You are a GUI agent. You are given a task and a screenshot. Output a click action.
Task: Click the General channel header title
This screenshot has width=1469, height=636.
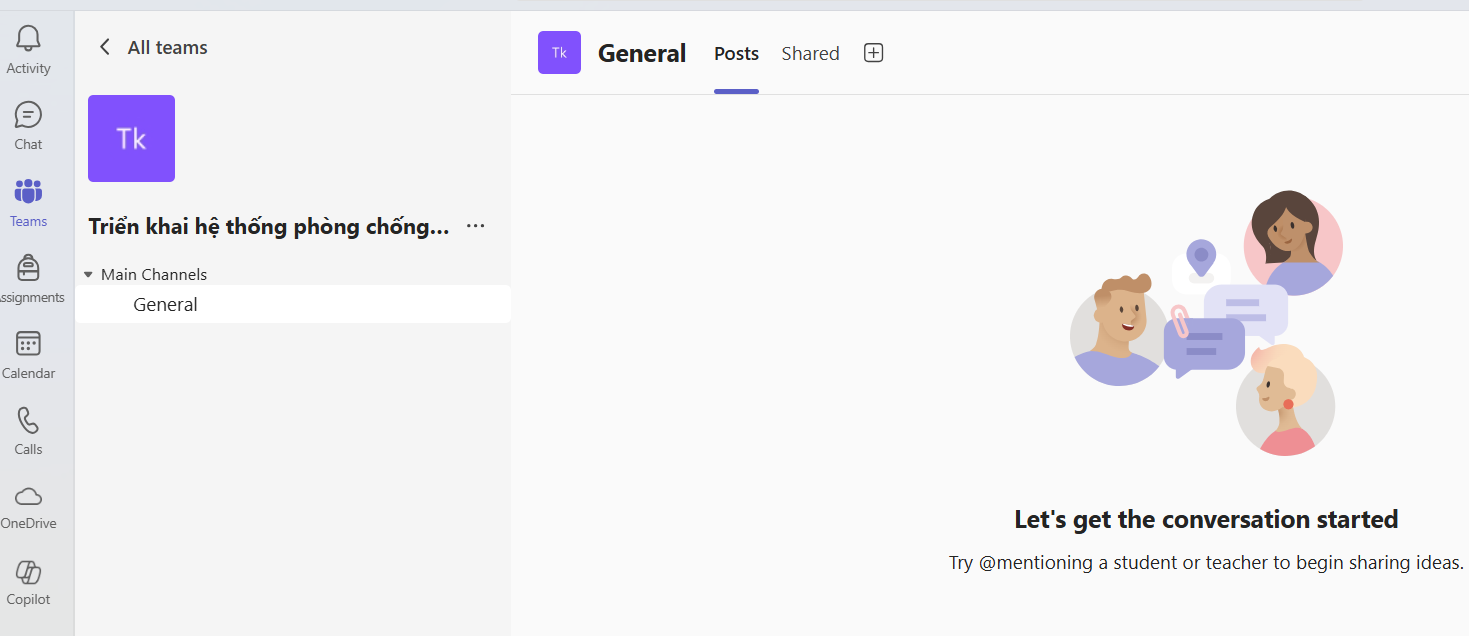(642, 53)
